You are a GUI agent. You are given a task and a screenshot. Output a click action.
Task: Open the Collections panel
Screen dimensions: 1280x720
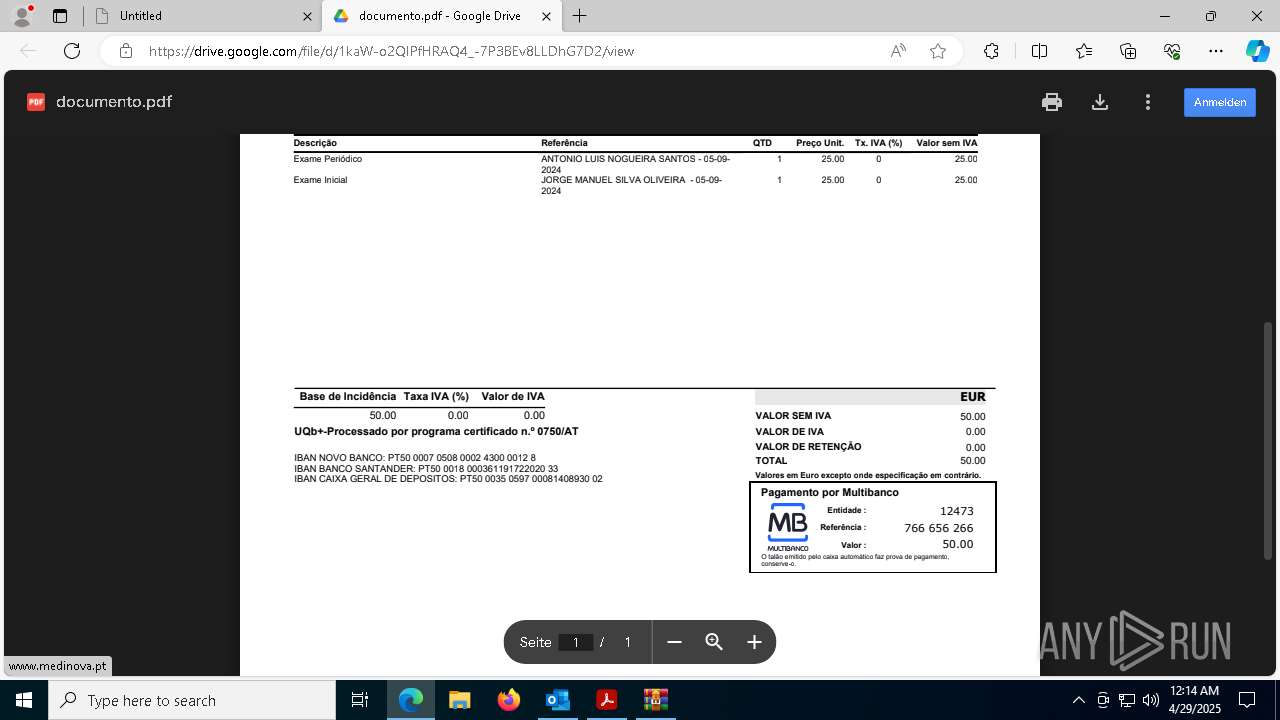coord(1128,51)
